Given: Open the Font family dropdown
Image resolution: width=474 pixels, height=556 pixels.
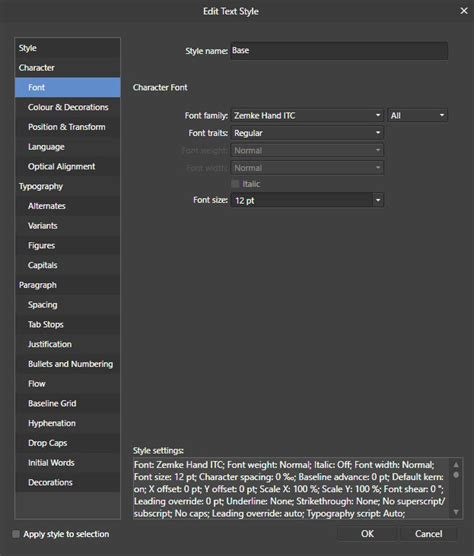Looking at the screenshot, I should click(307, 115).
